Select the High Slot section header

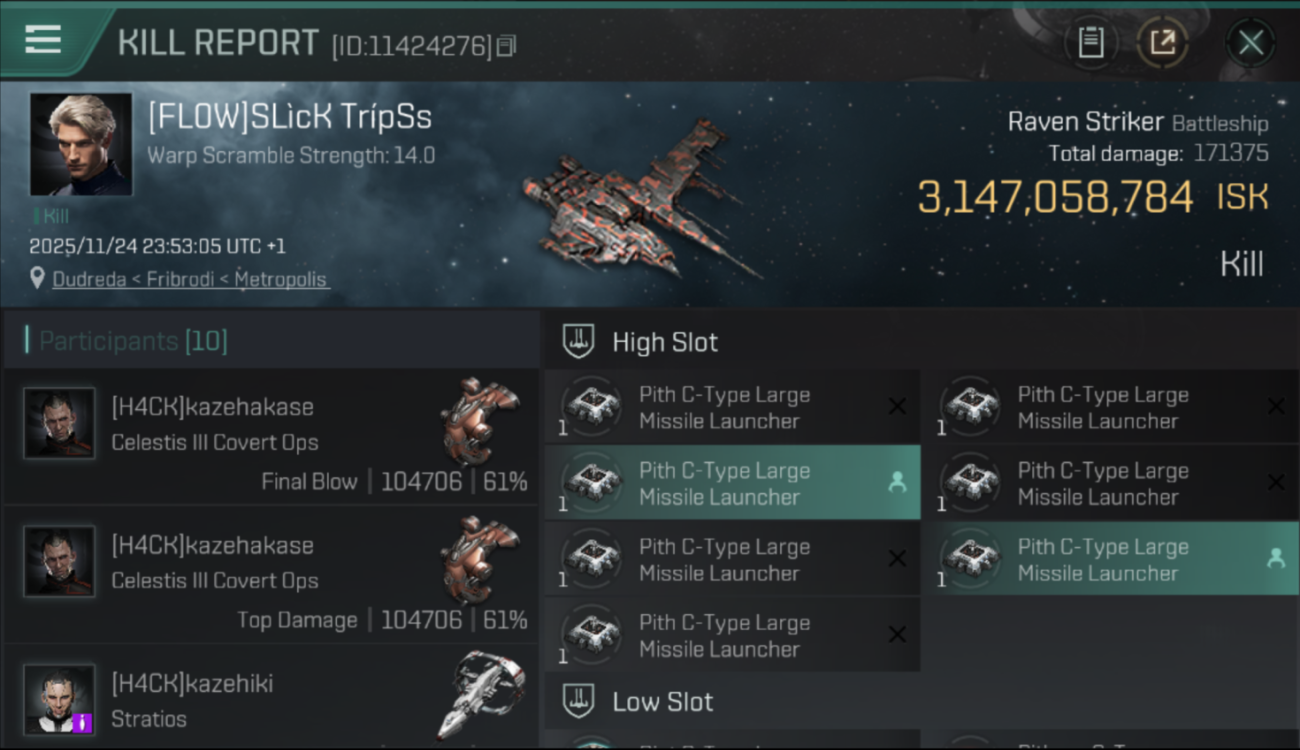click(665, 342)
